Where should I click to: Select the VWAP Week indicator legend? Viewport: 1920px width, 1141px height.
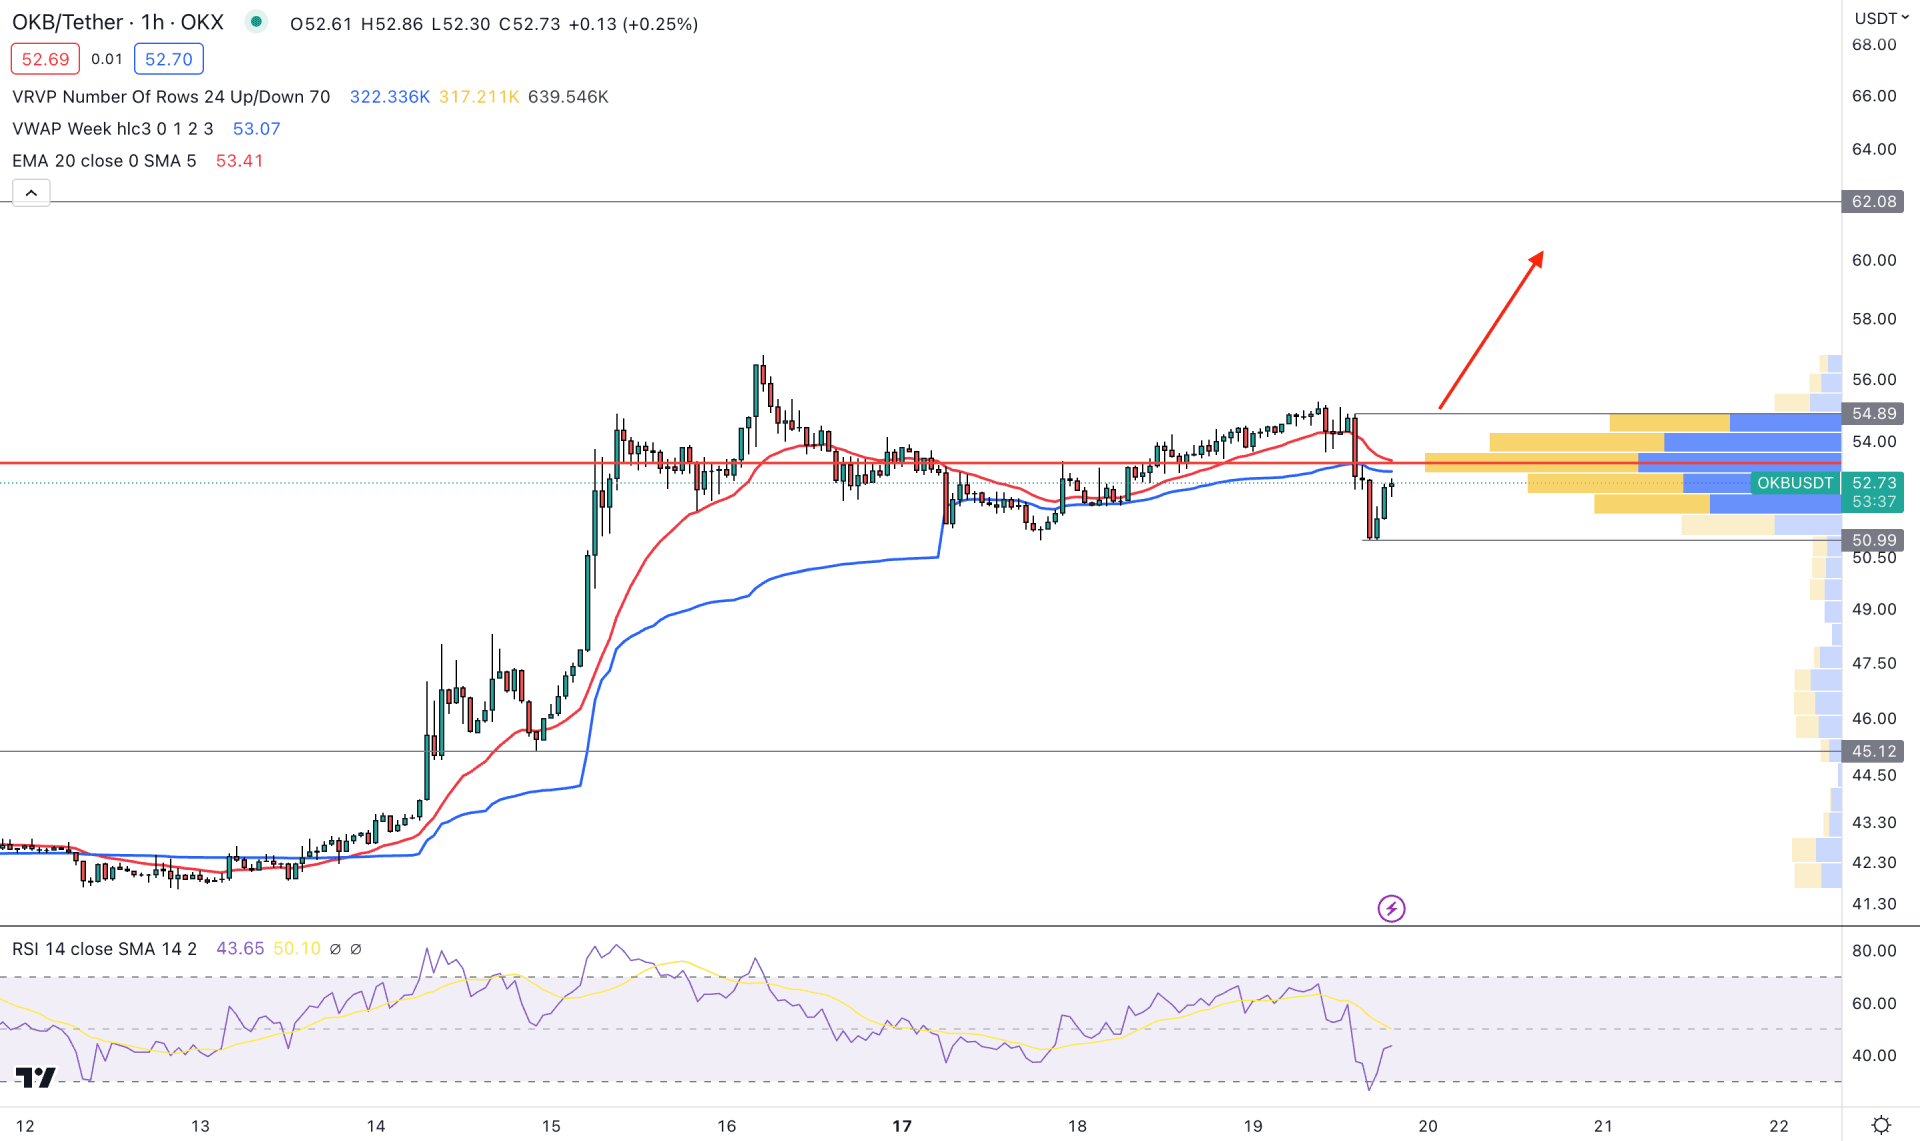tap(113, 129)
